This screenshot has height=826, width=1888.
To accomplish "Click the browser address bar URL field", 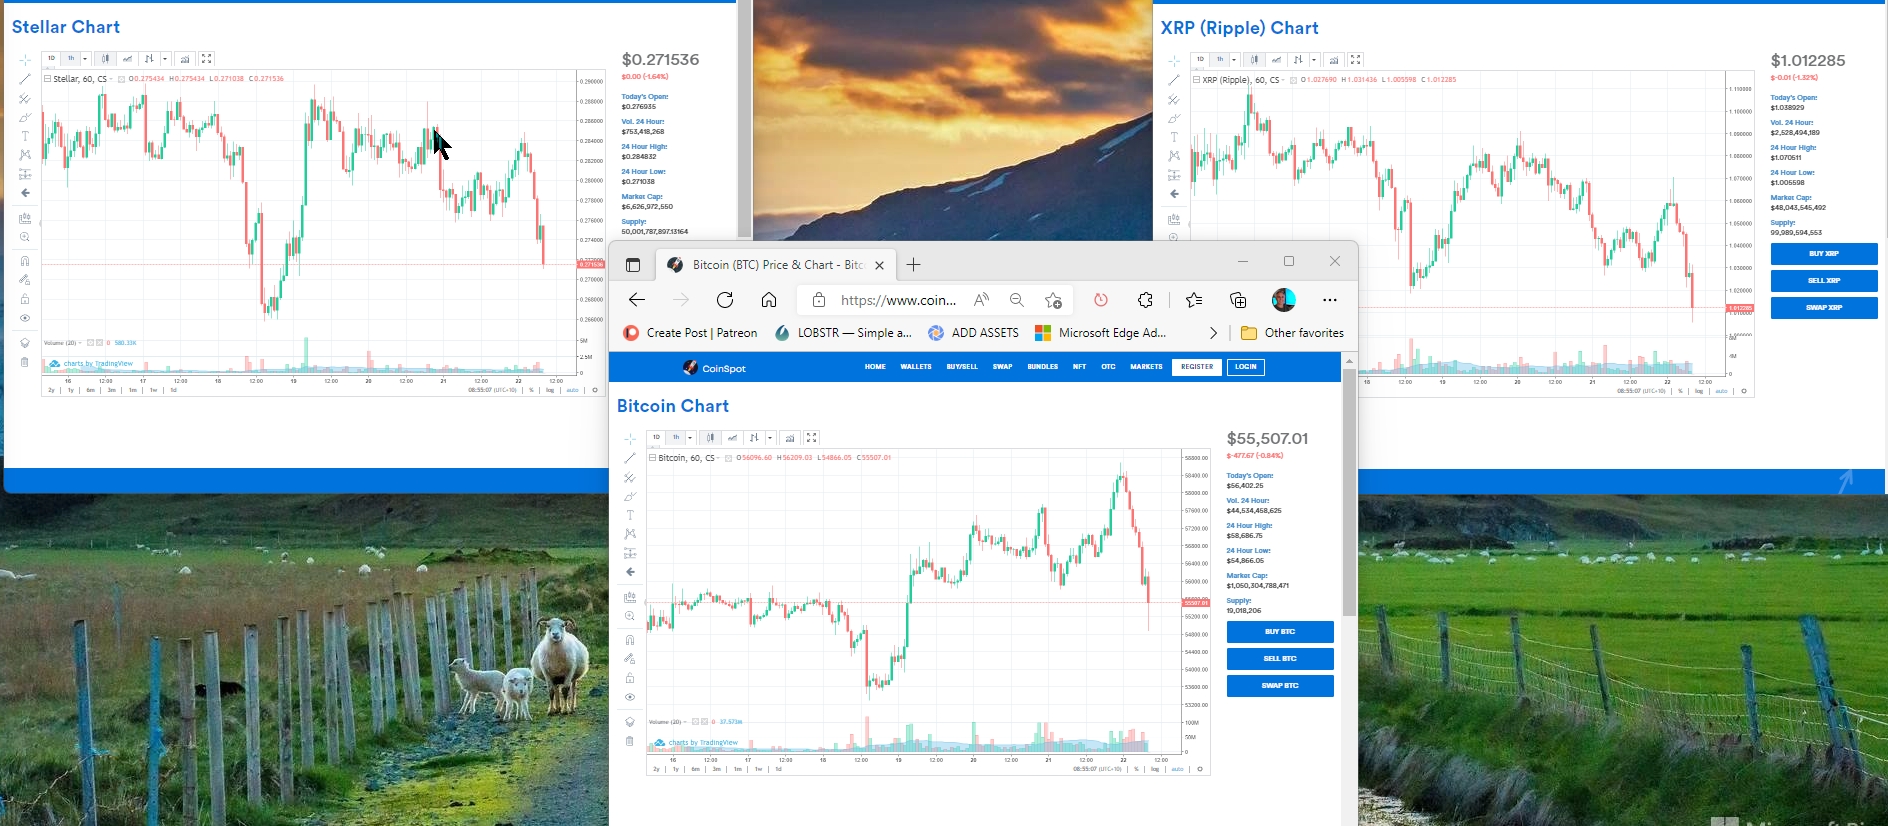I will tap(897, 300).
